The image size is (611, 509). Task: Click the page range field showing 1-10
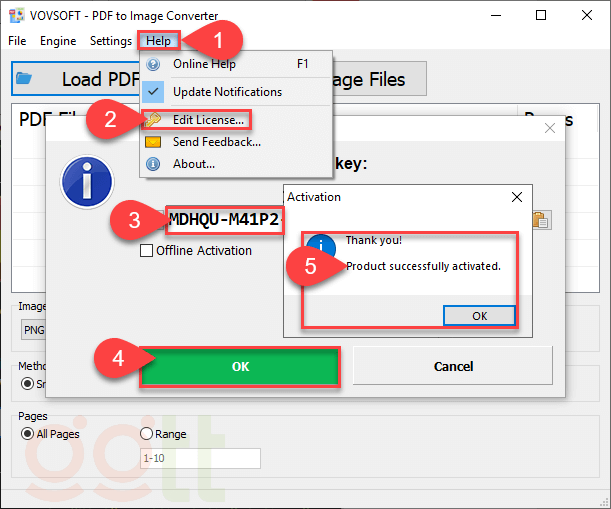click(200, 458)
